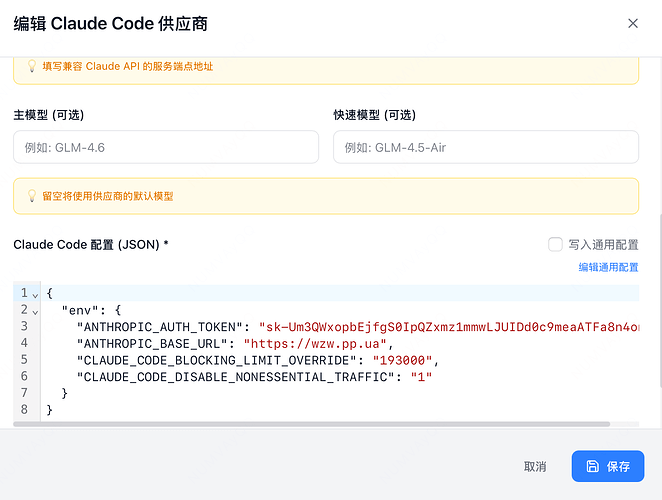The image size is (662, 500).
Task: Click the 填写兼容 Claude API hint text
Action: click(x=128, y=66)
